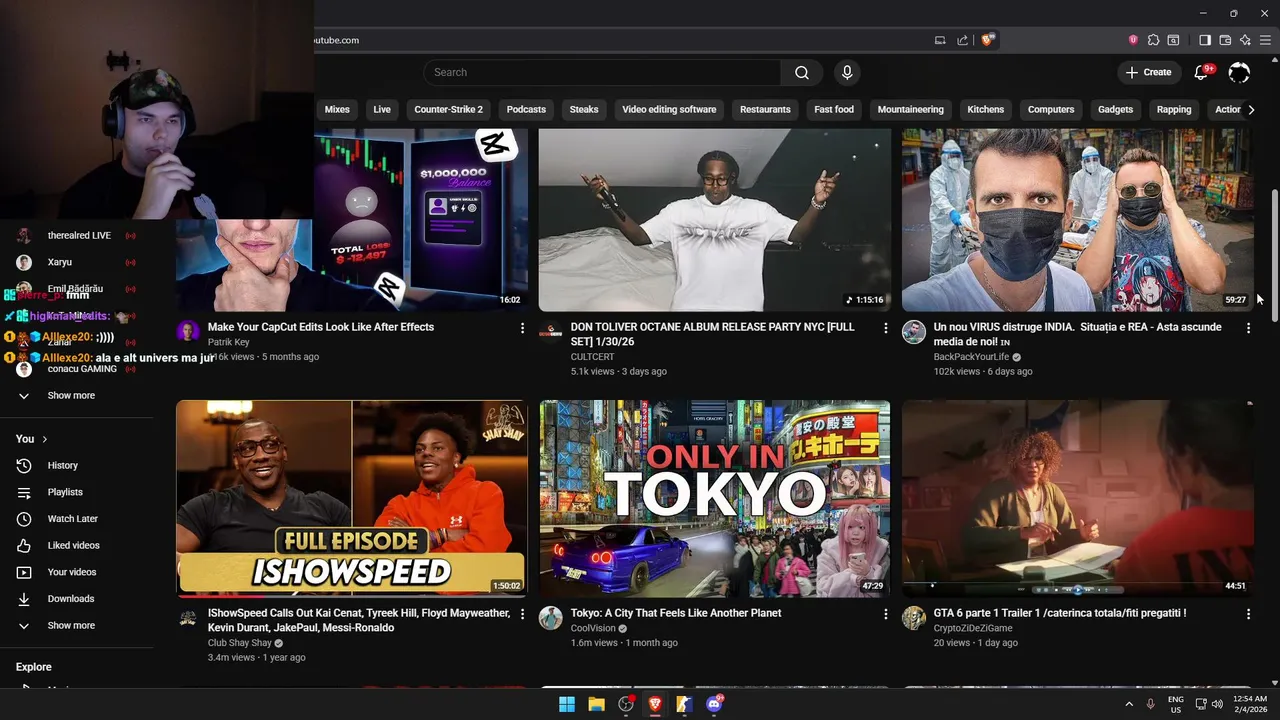
Task: Toggle the browser sidebar panel icon
Action: [1205, 40]
